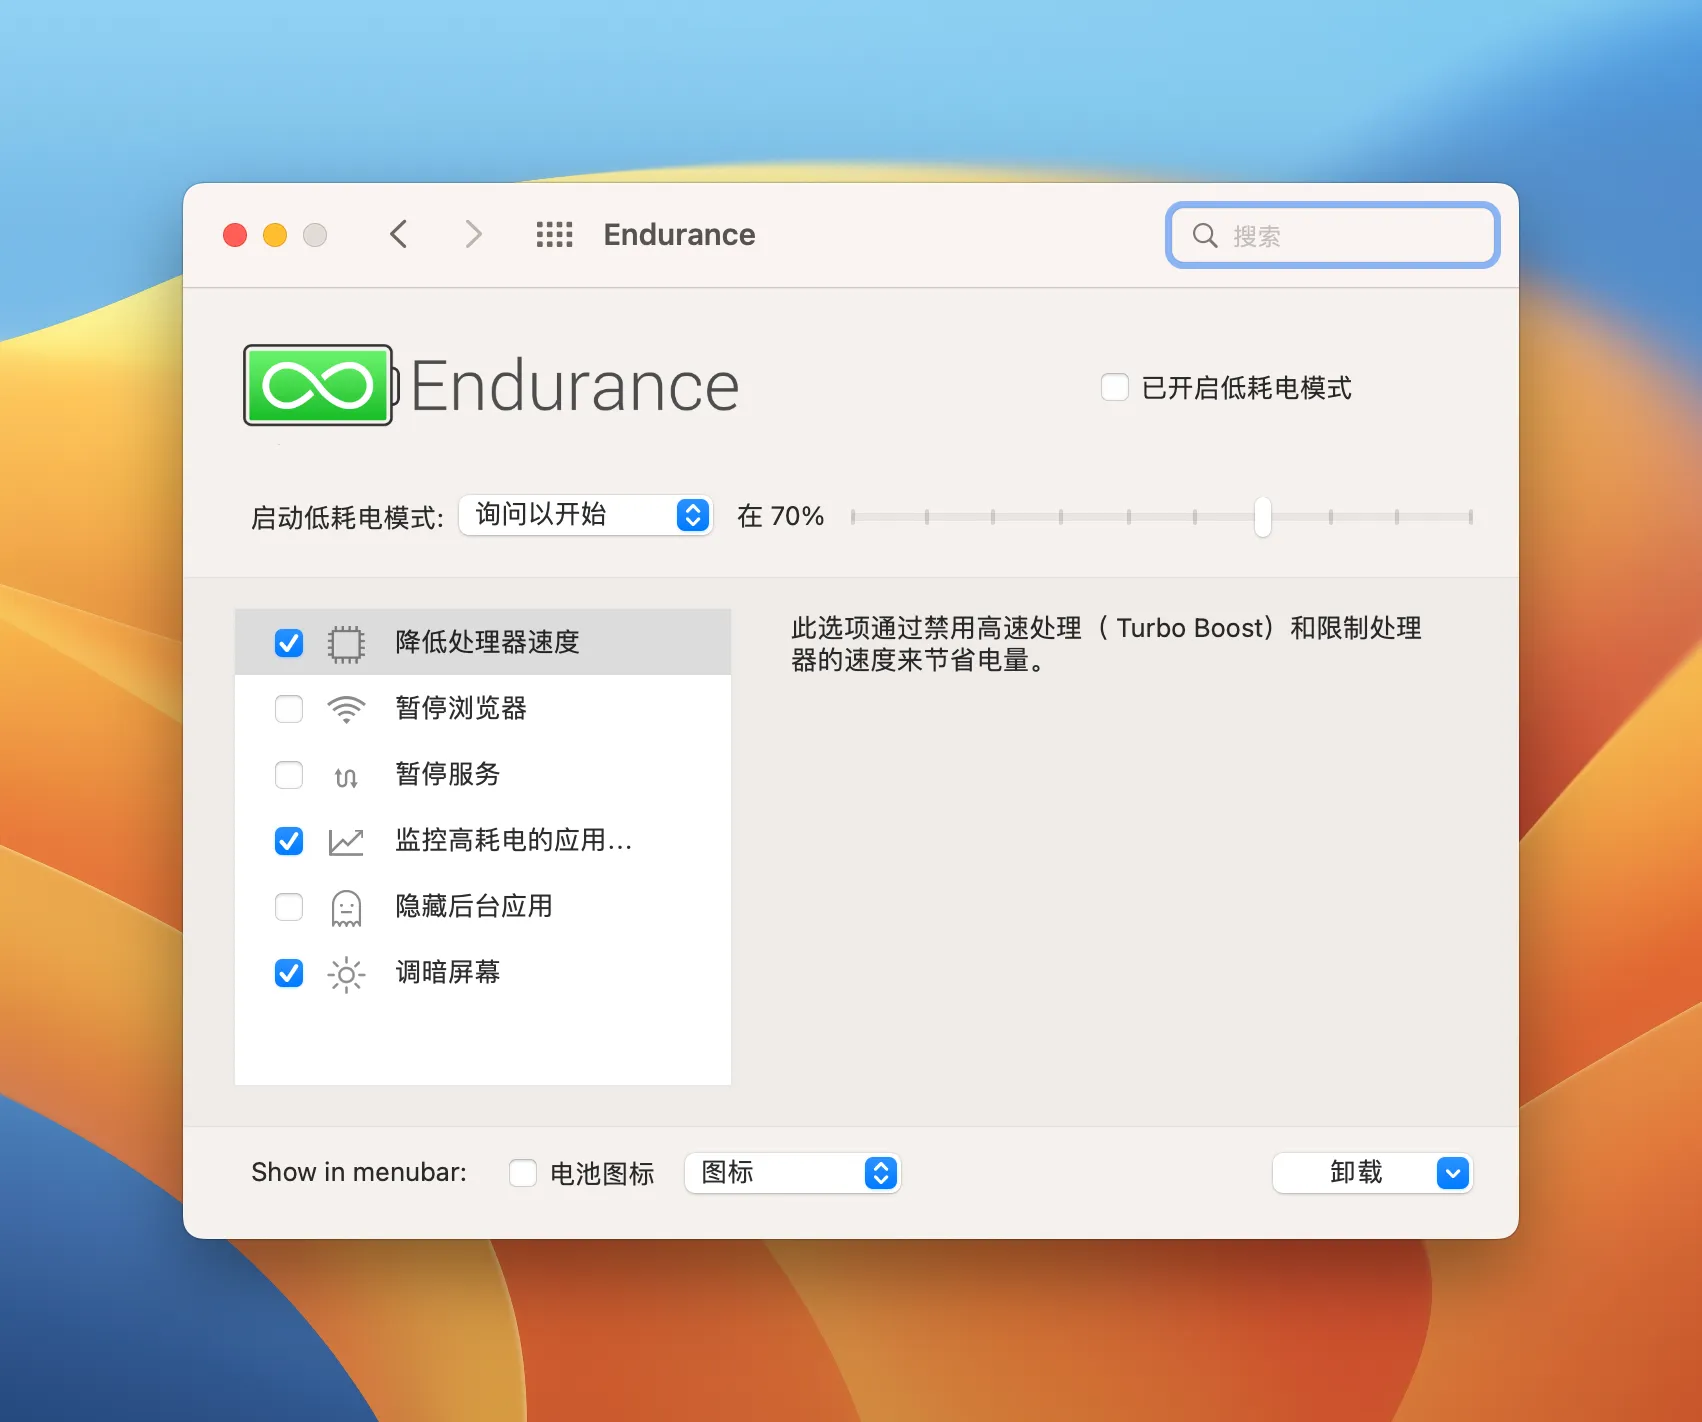Click the 在 70% value text
1702x1422 pixels.
click(x=780, y=516)
